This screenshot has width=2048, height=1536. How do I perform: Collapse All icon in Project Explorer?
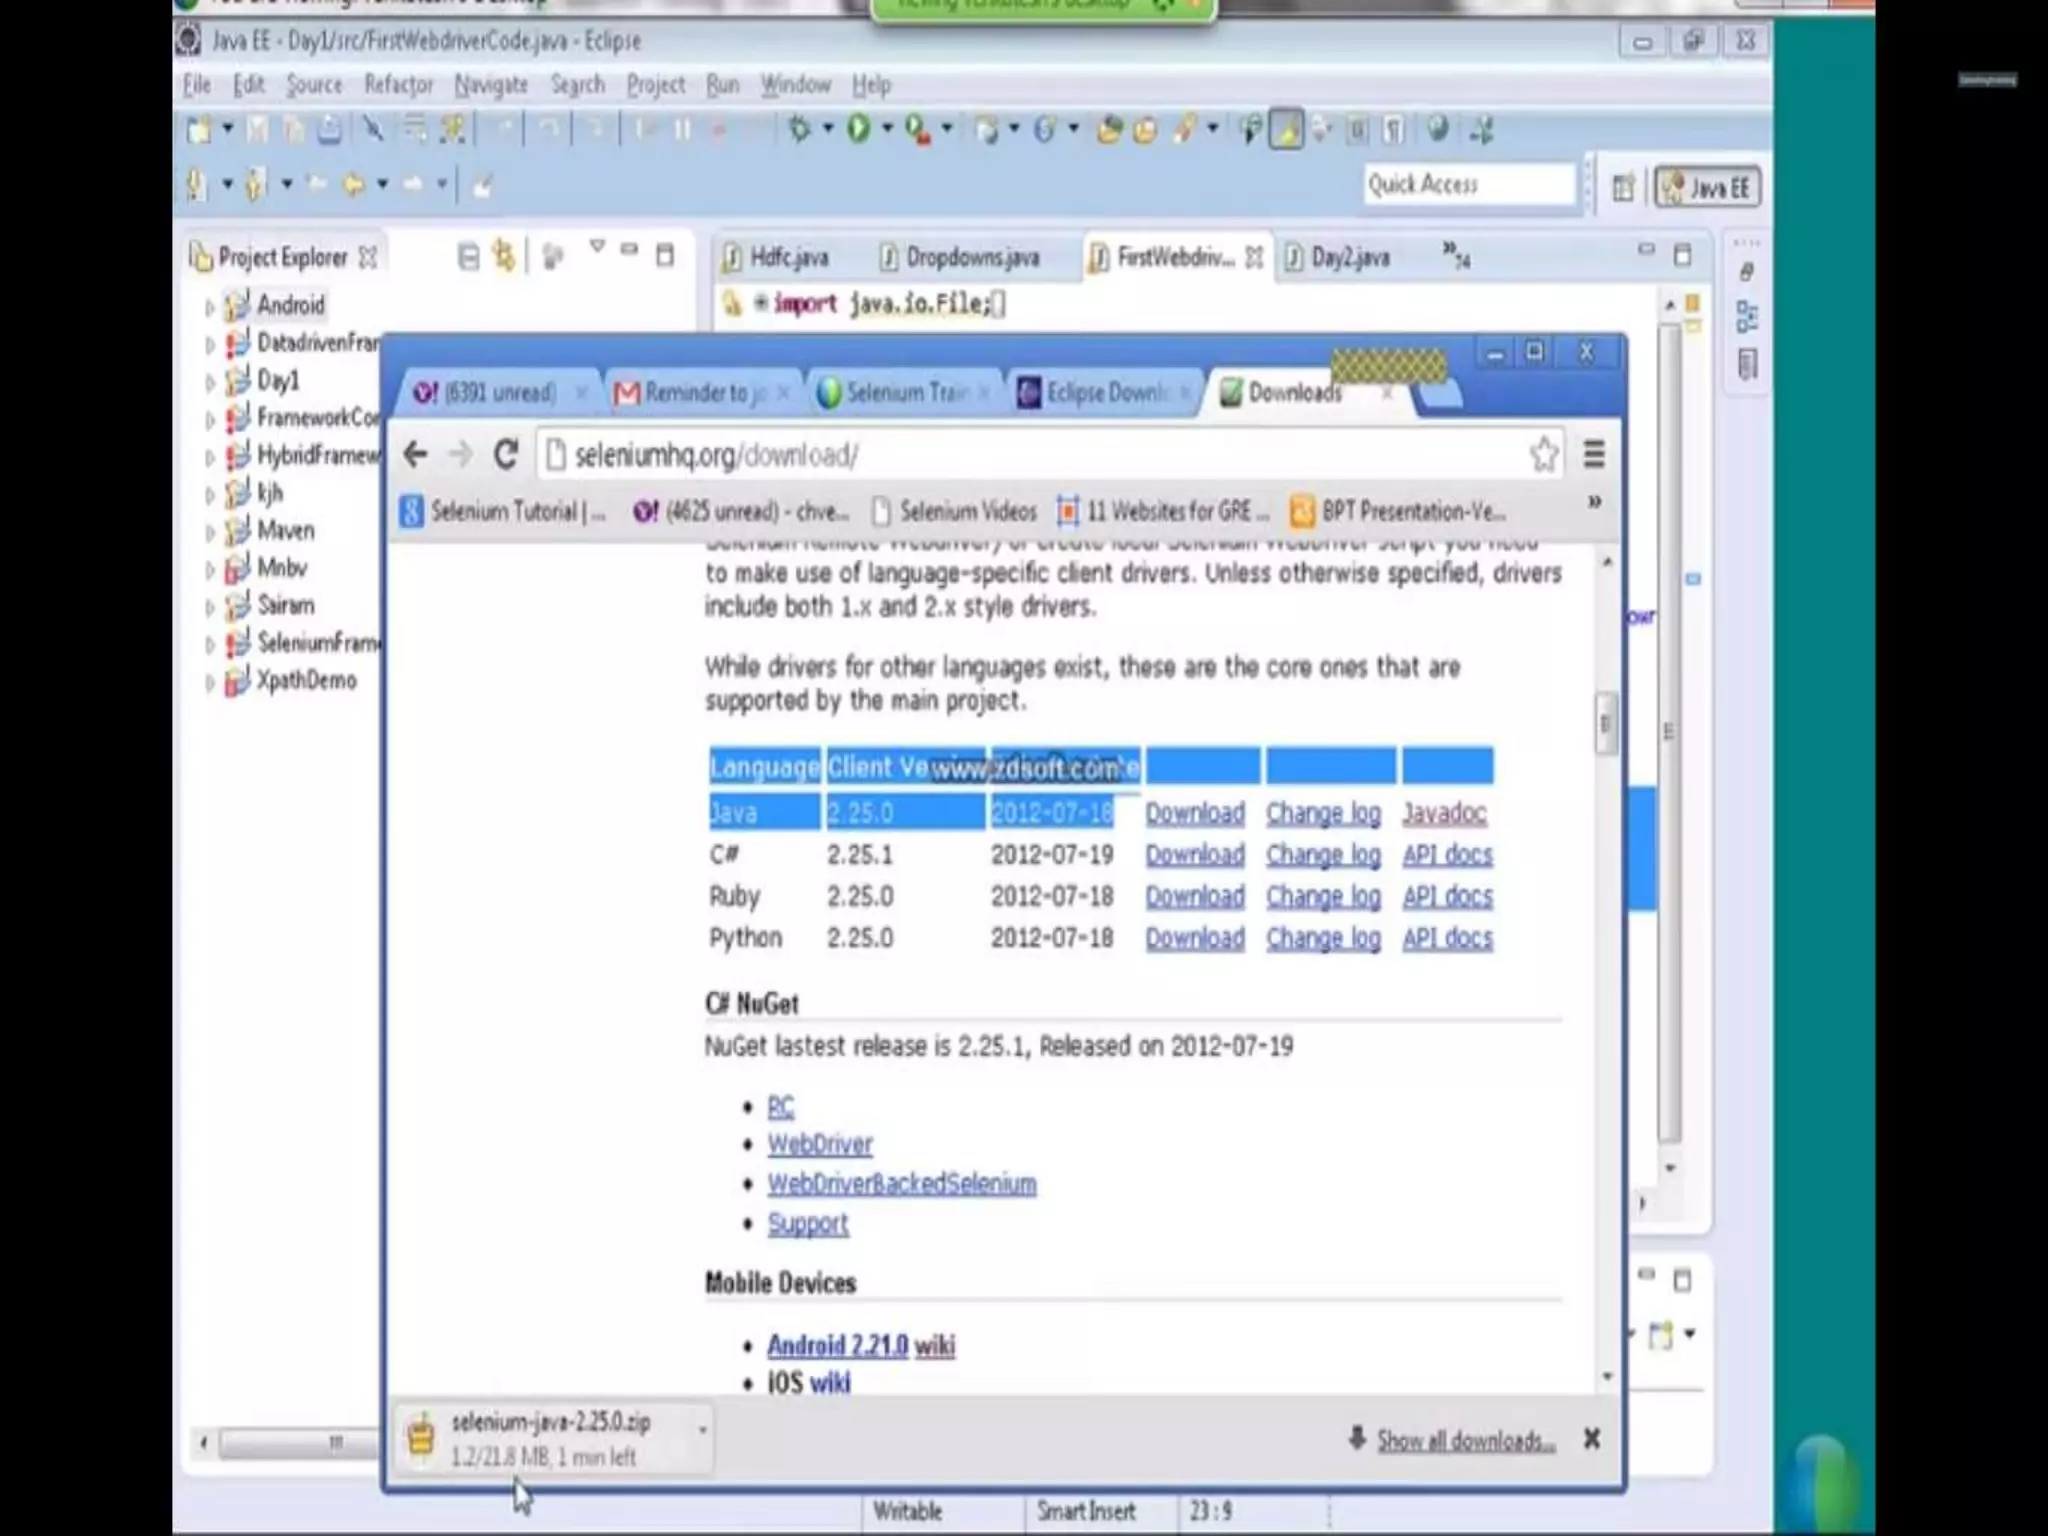pyautogui.click(x=468, y=257)
